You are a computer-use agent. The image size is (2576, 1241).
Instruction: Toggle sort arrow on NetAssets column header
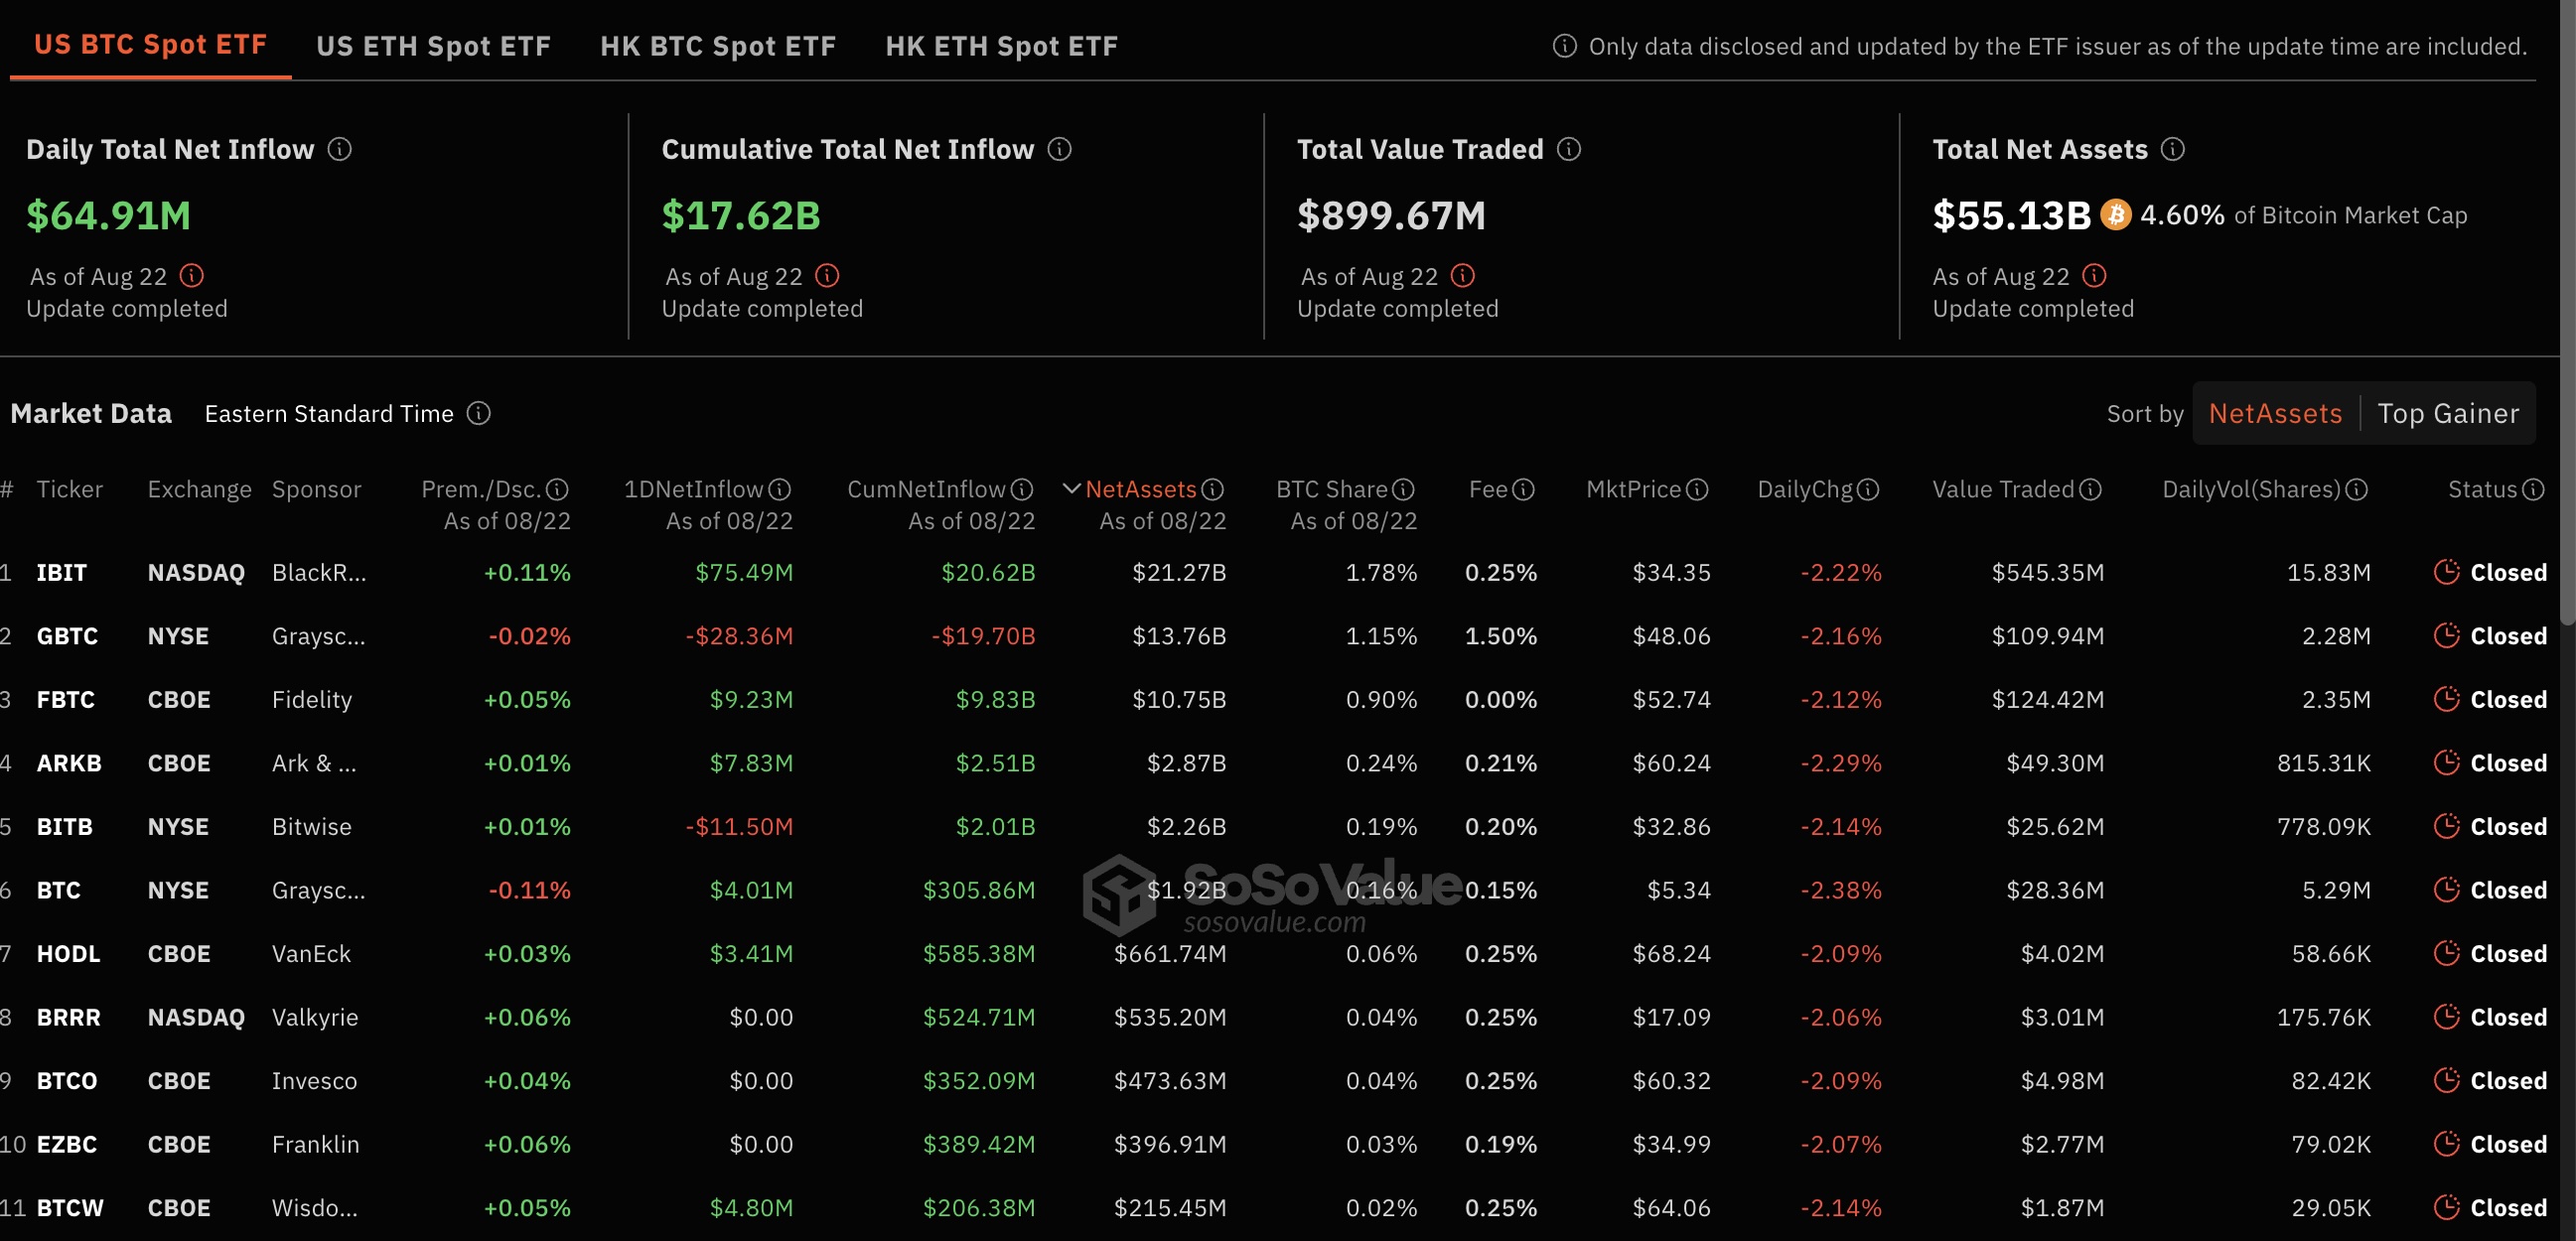tap(1071, 489)
